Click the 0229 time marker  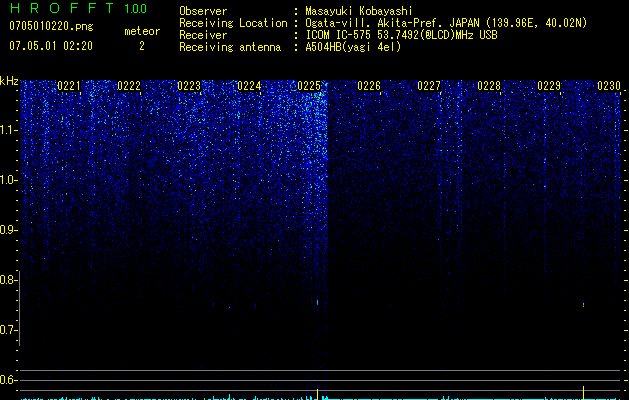pyautogui.click(x=549, y=86)
